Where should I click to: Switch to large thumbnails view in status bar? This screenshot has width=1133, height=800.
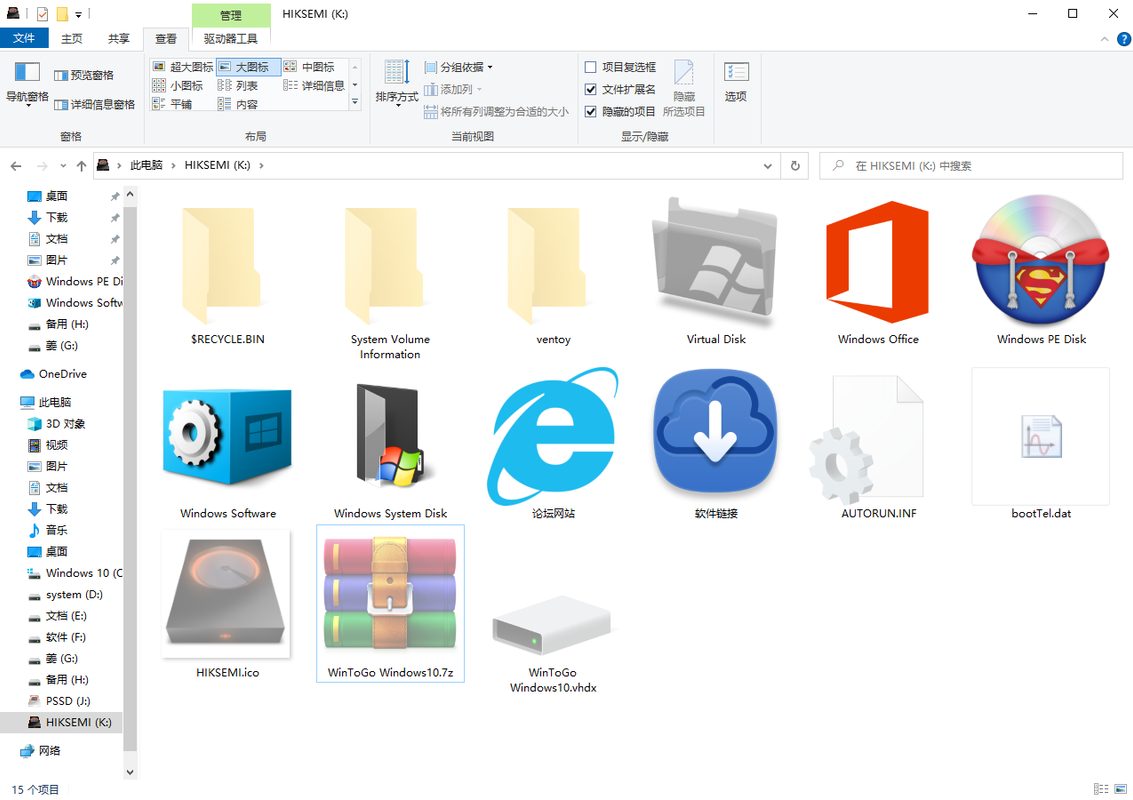point(1120,789)
